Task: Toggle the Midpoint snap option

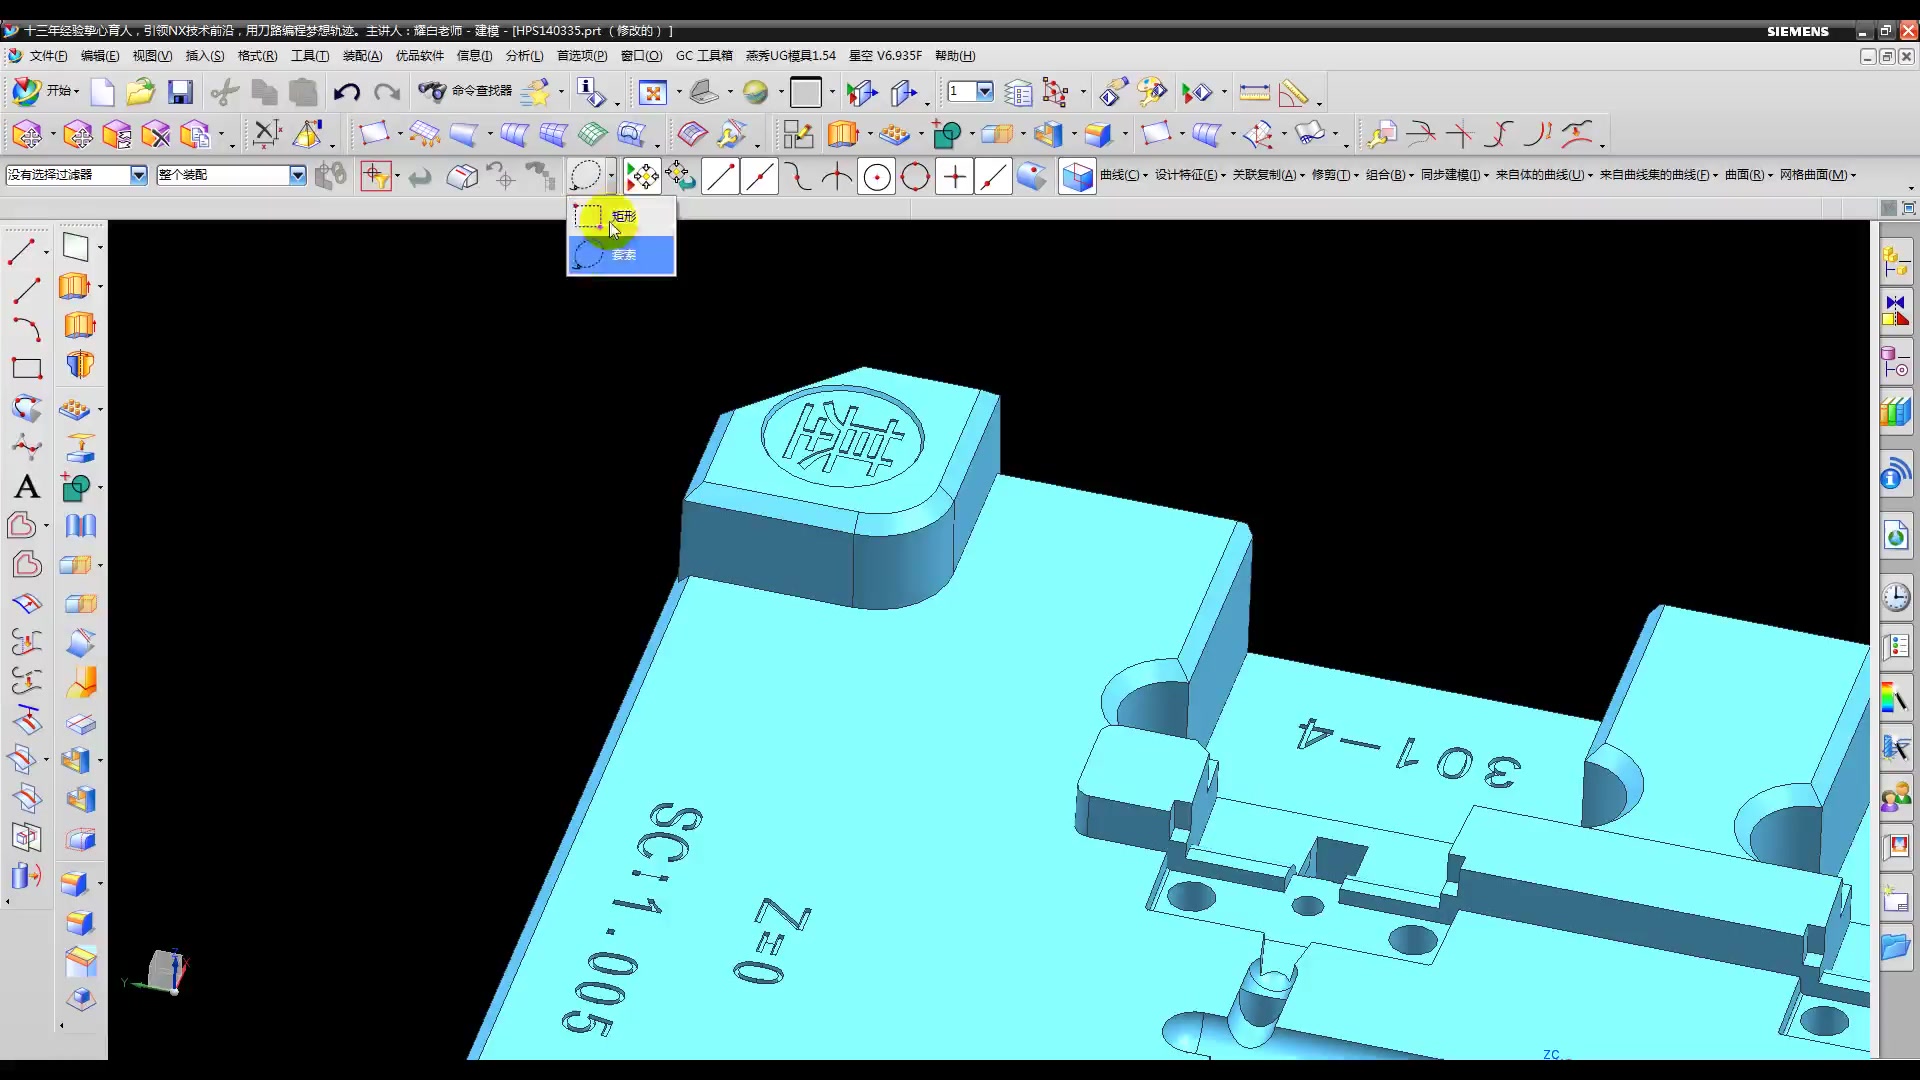Action: coord(760,178)
